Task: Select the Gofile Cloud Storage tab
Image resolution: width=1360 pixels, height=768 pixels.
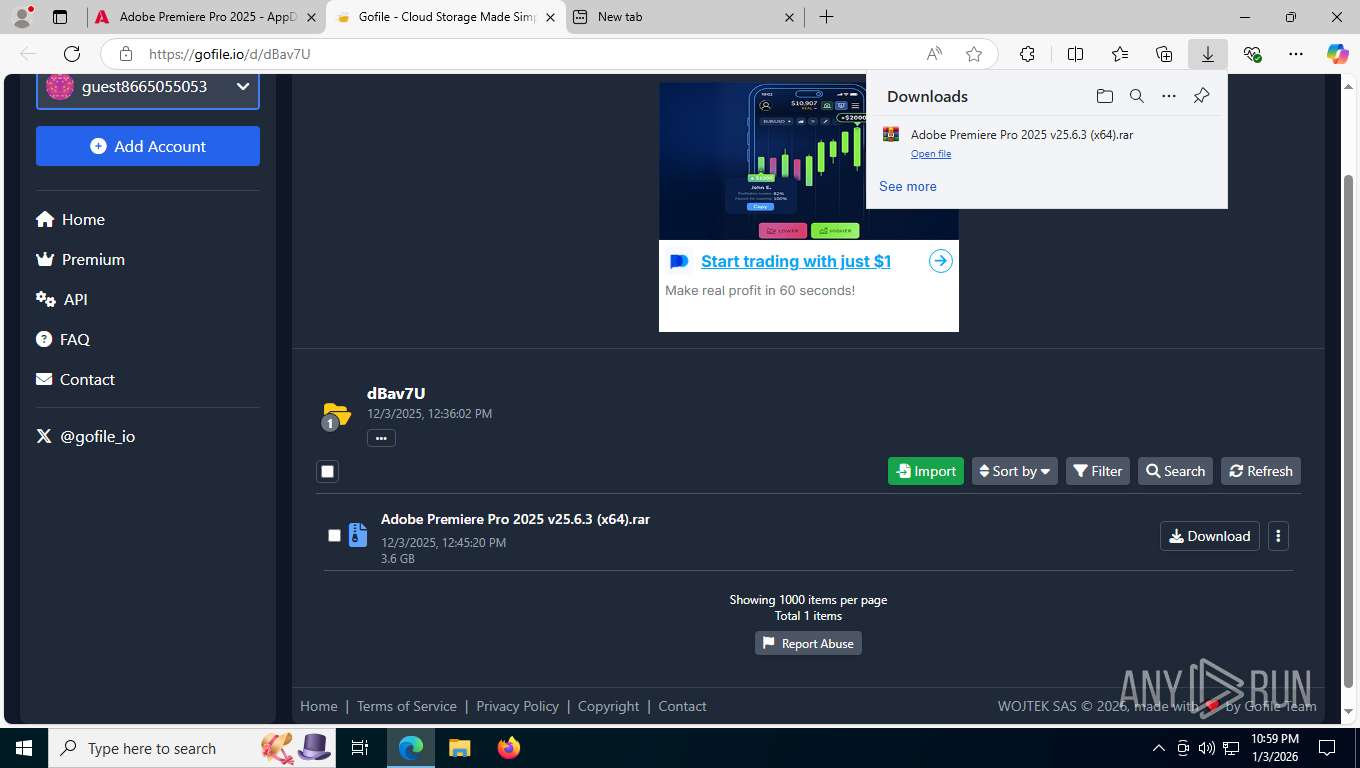Action: click(446, 17)
